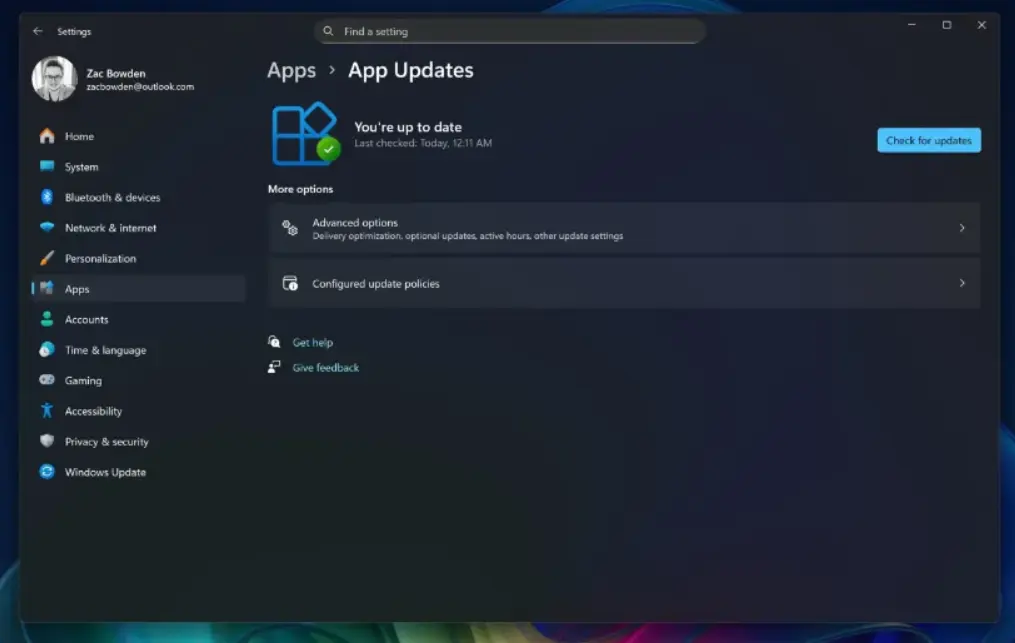
Task: Click the Home icon in sidebar
Action: click(x=46, y=136)
